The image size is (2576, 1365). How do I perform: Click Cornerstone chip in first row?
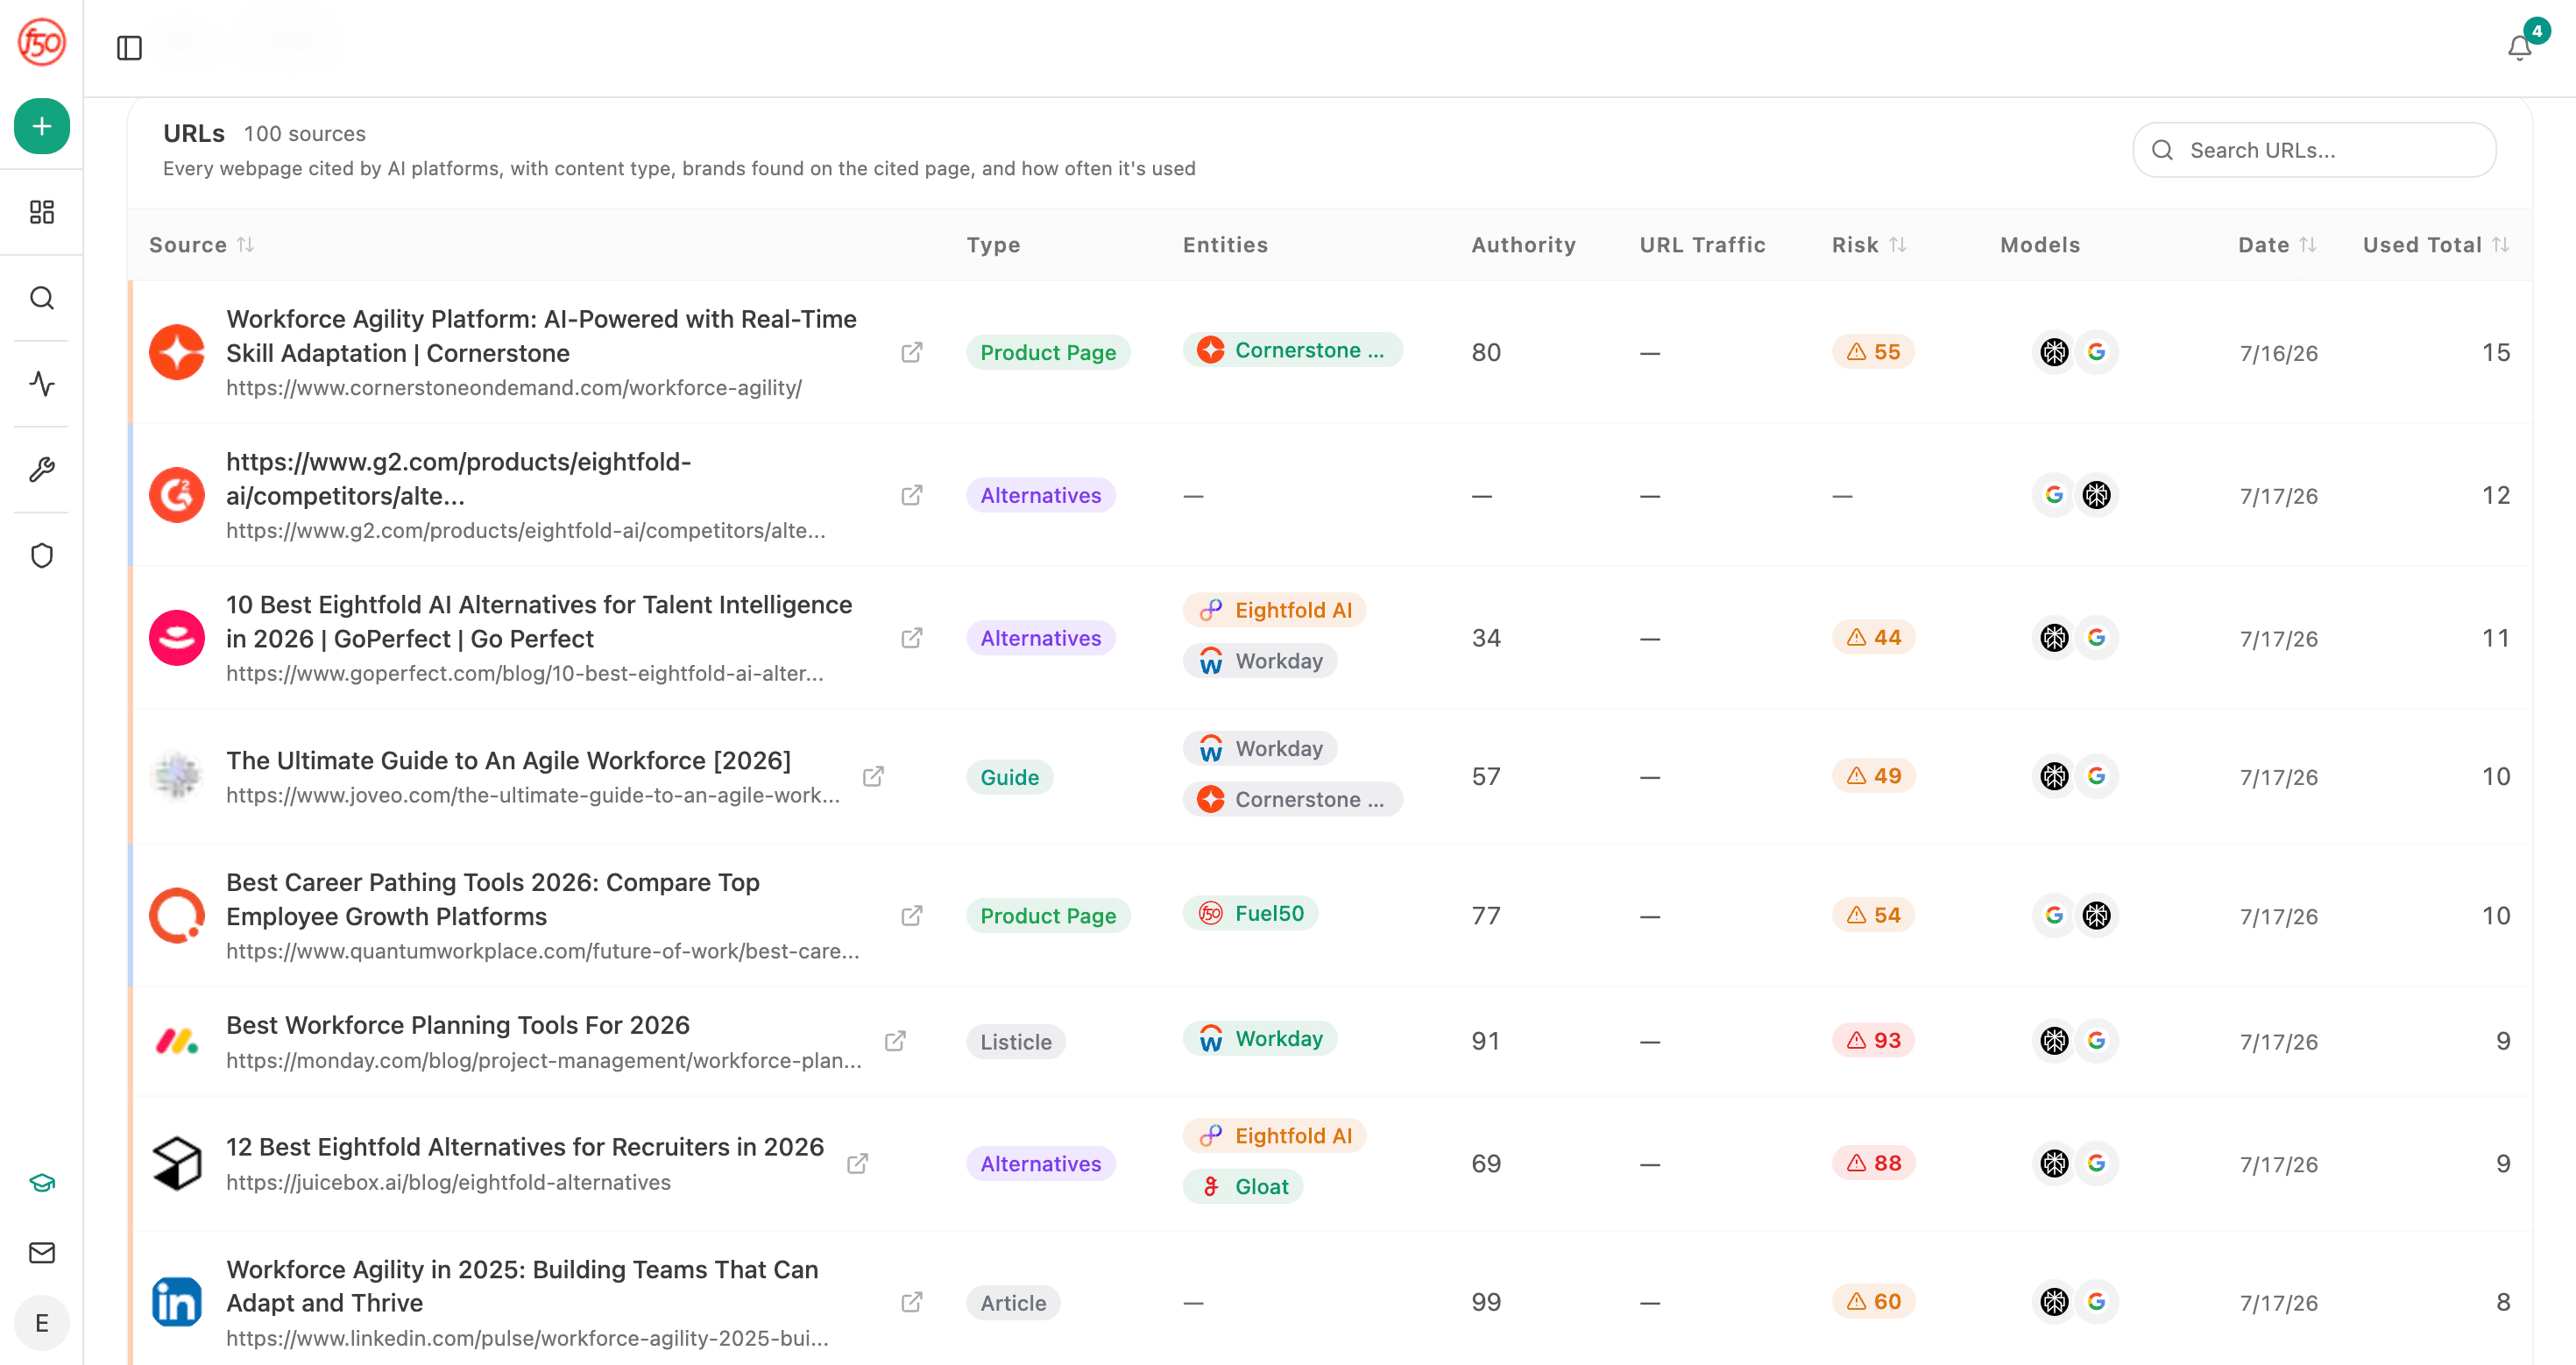click(1292, 350)
